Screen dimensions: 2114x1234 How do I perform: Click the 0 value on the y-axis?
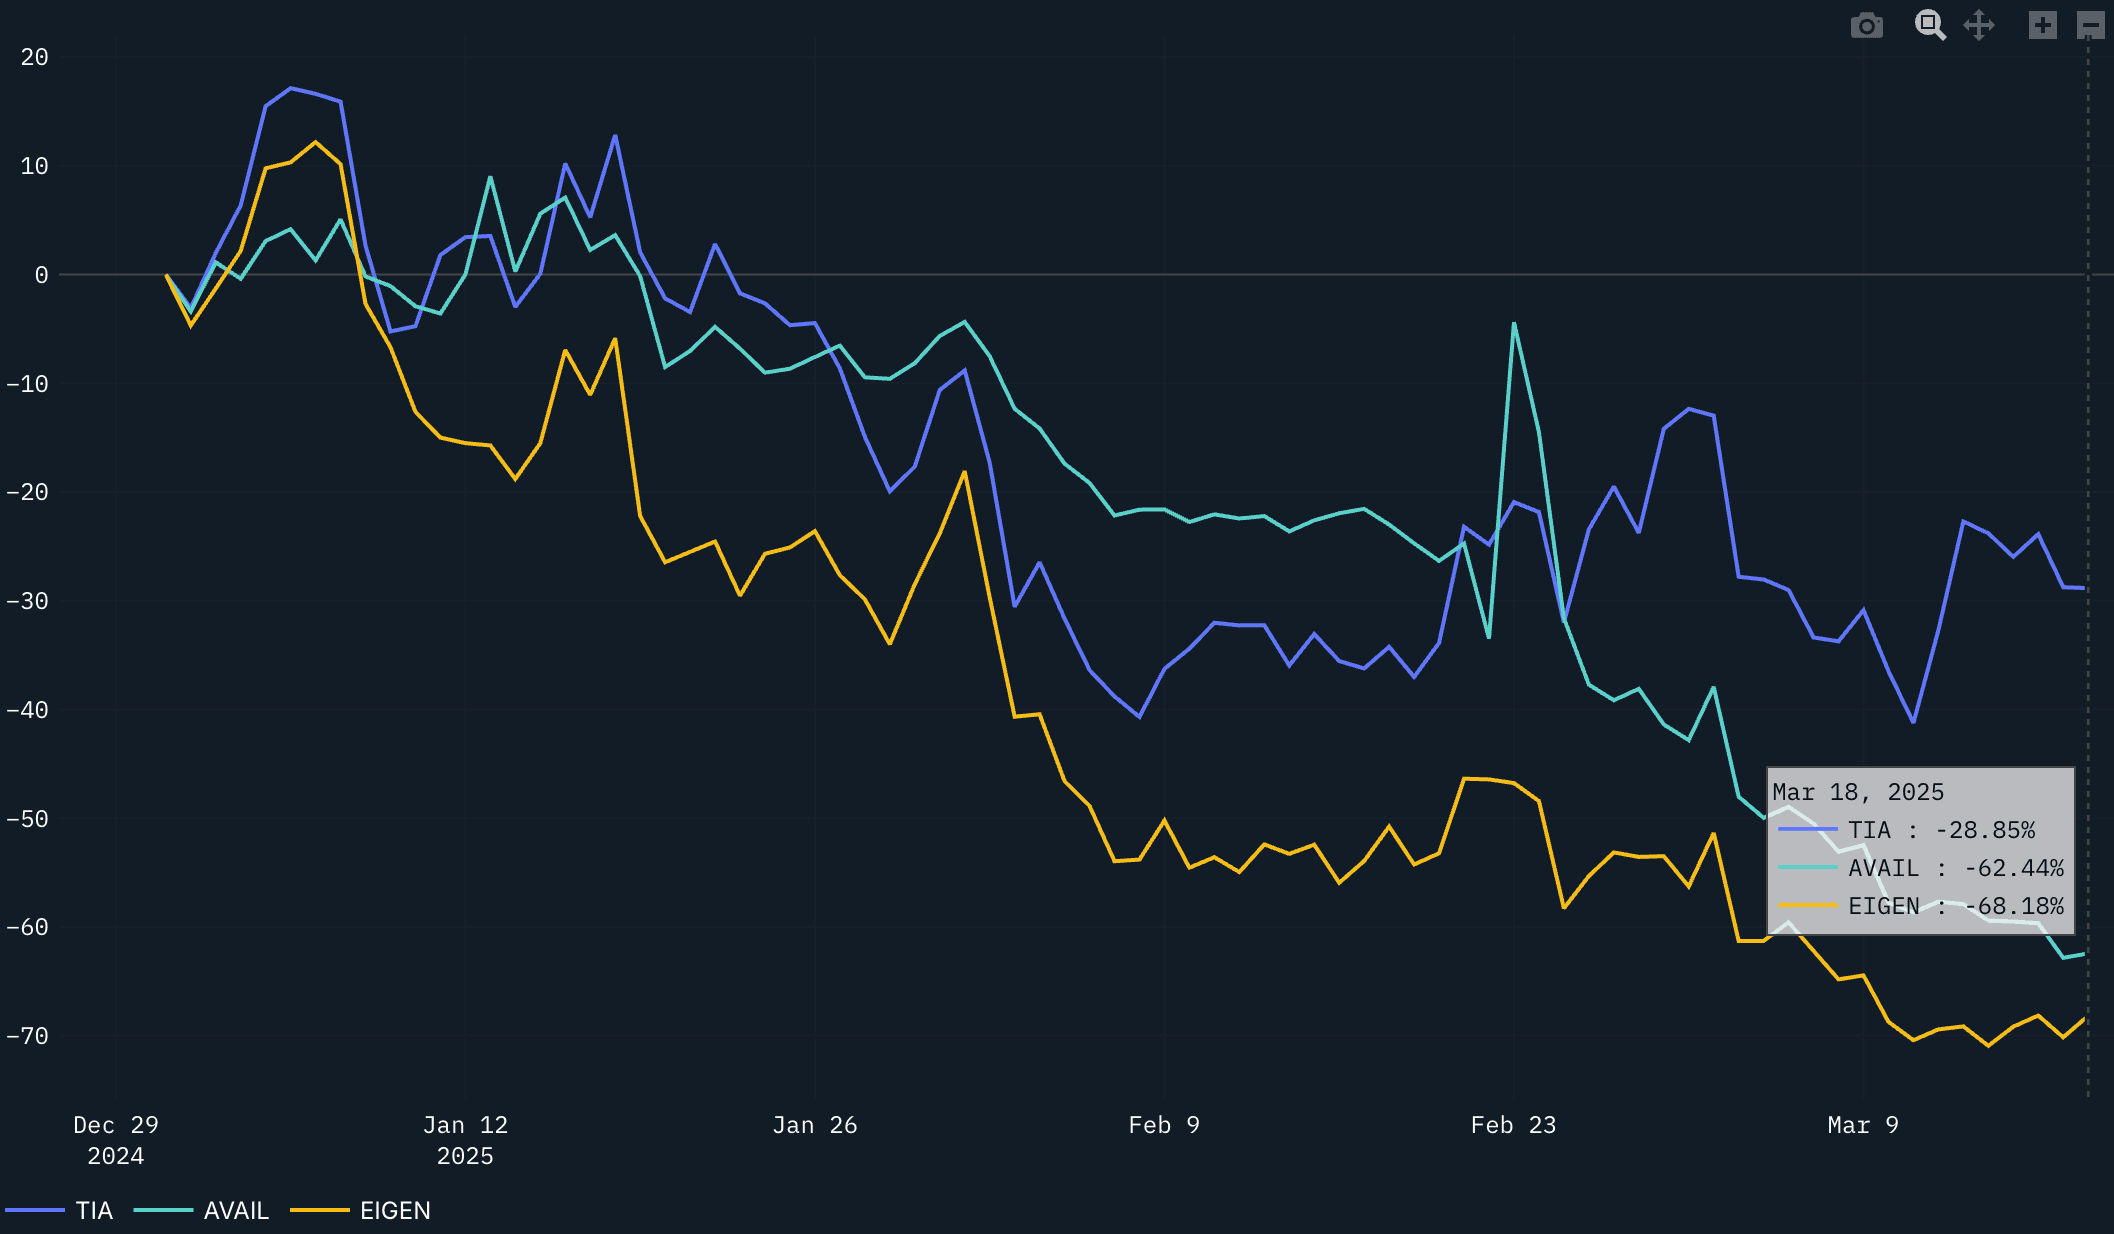point(41,275)
